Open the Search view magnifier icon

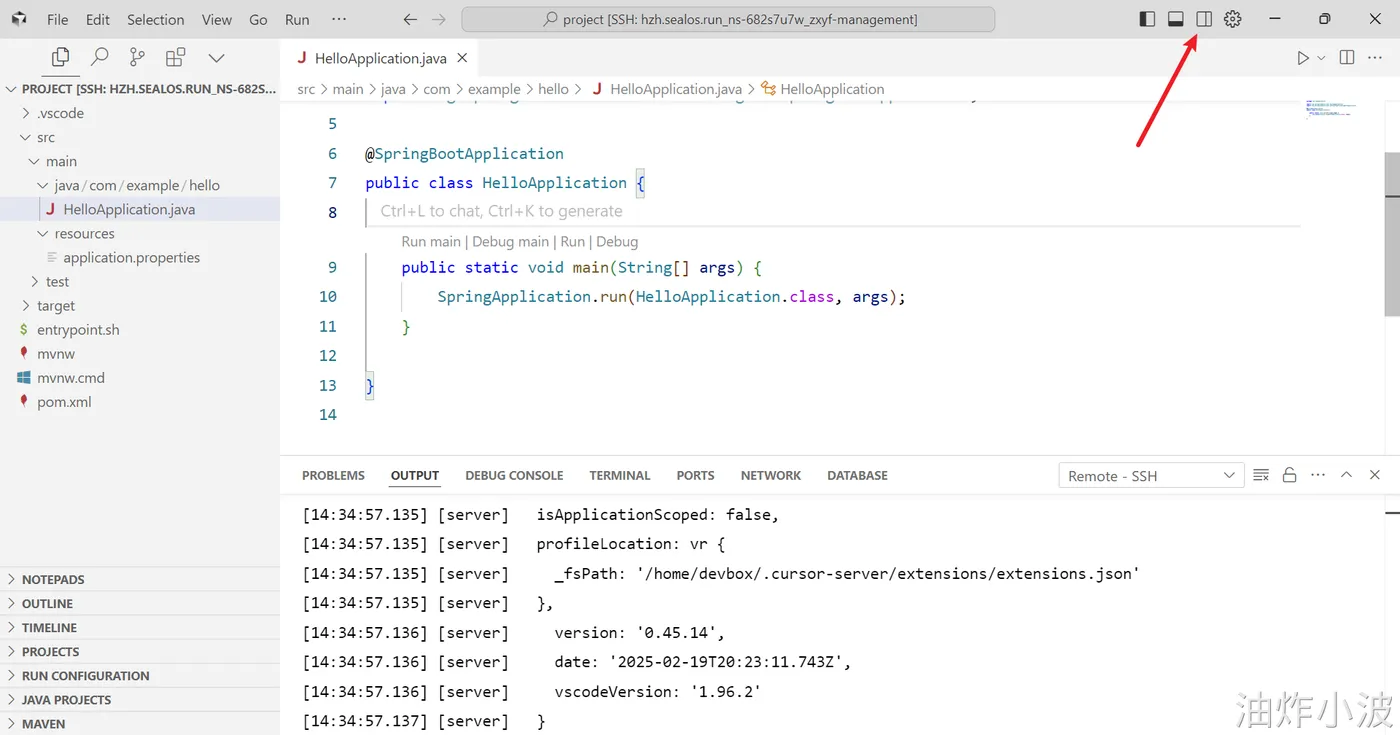coord(99,58)
